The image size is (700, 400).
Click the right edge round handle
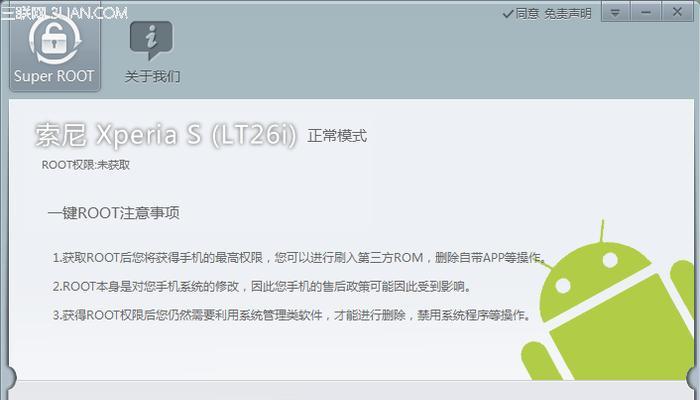(x=693, y=378)
